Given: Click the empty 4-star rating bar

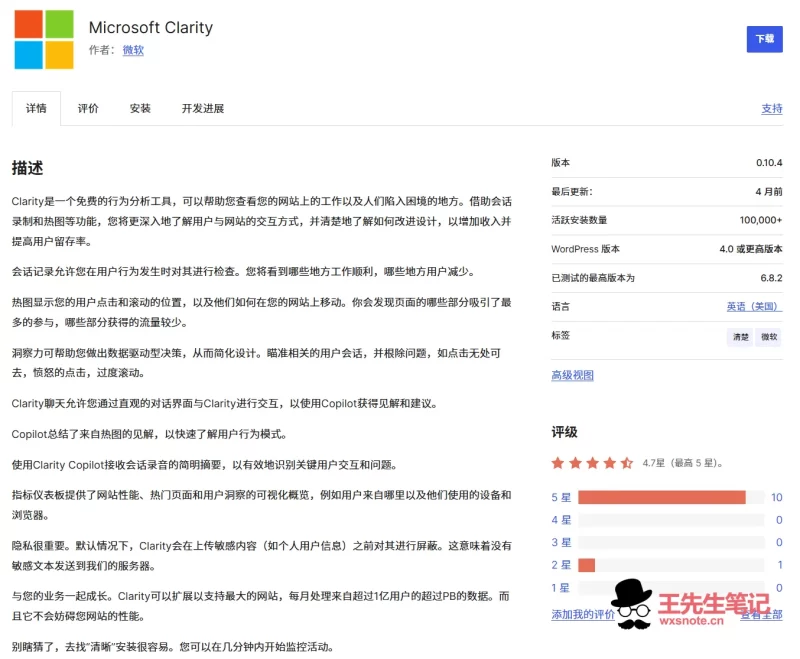Looking at the screenshot, I should click(671, 520).
